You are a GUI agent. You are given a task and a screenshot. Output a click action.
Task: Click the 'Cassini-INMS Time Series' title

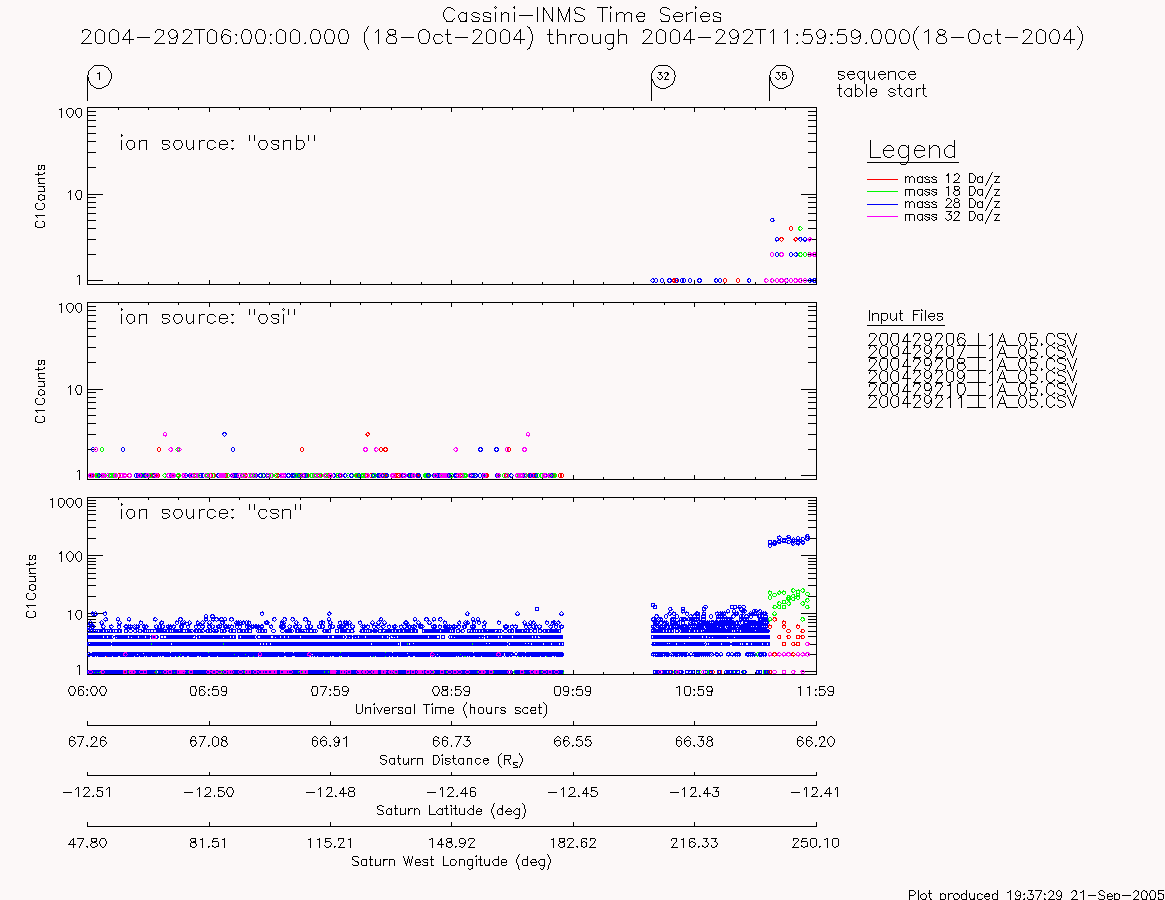click(x=582, y=15)
